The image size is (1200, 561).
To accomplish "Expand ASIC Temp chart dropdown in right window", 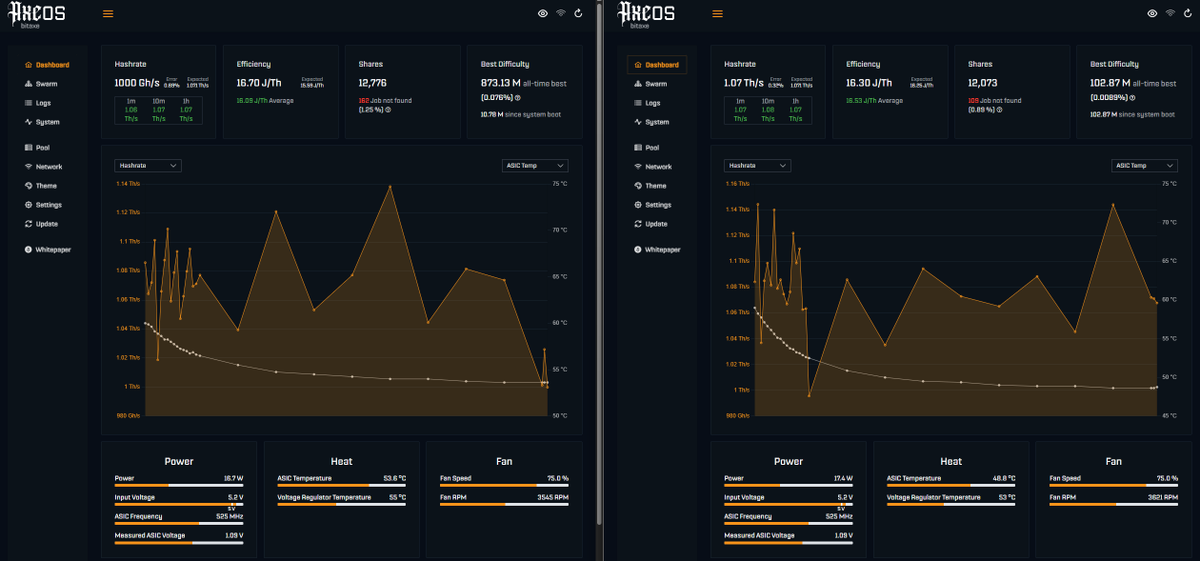I will click(x=1145, y=165).
